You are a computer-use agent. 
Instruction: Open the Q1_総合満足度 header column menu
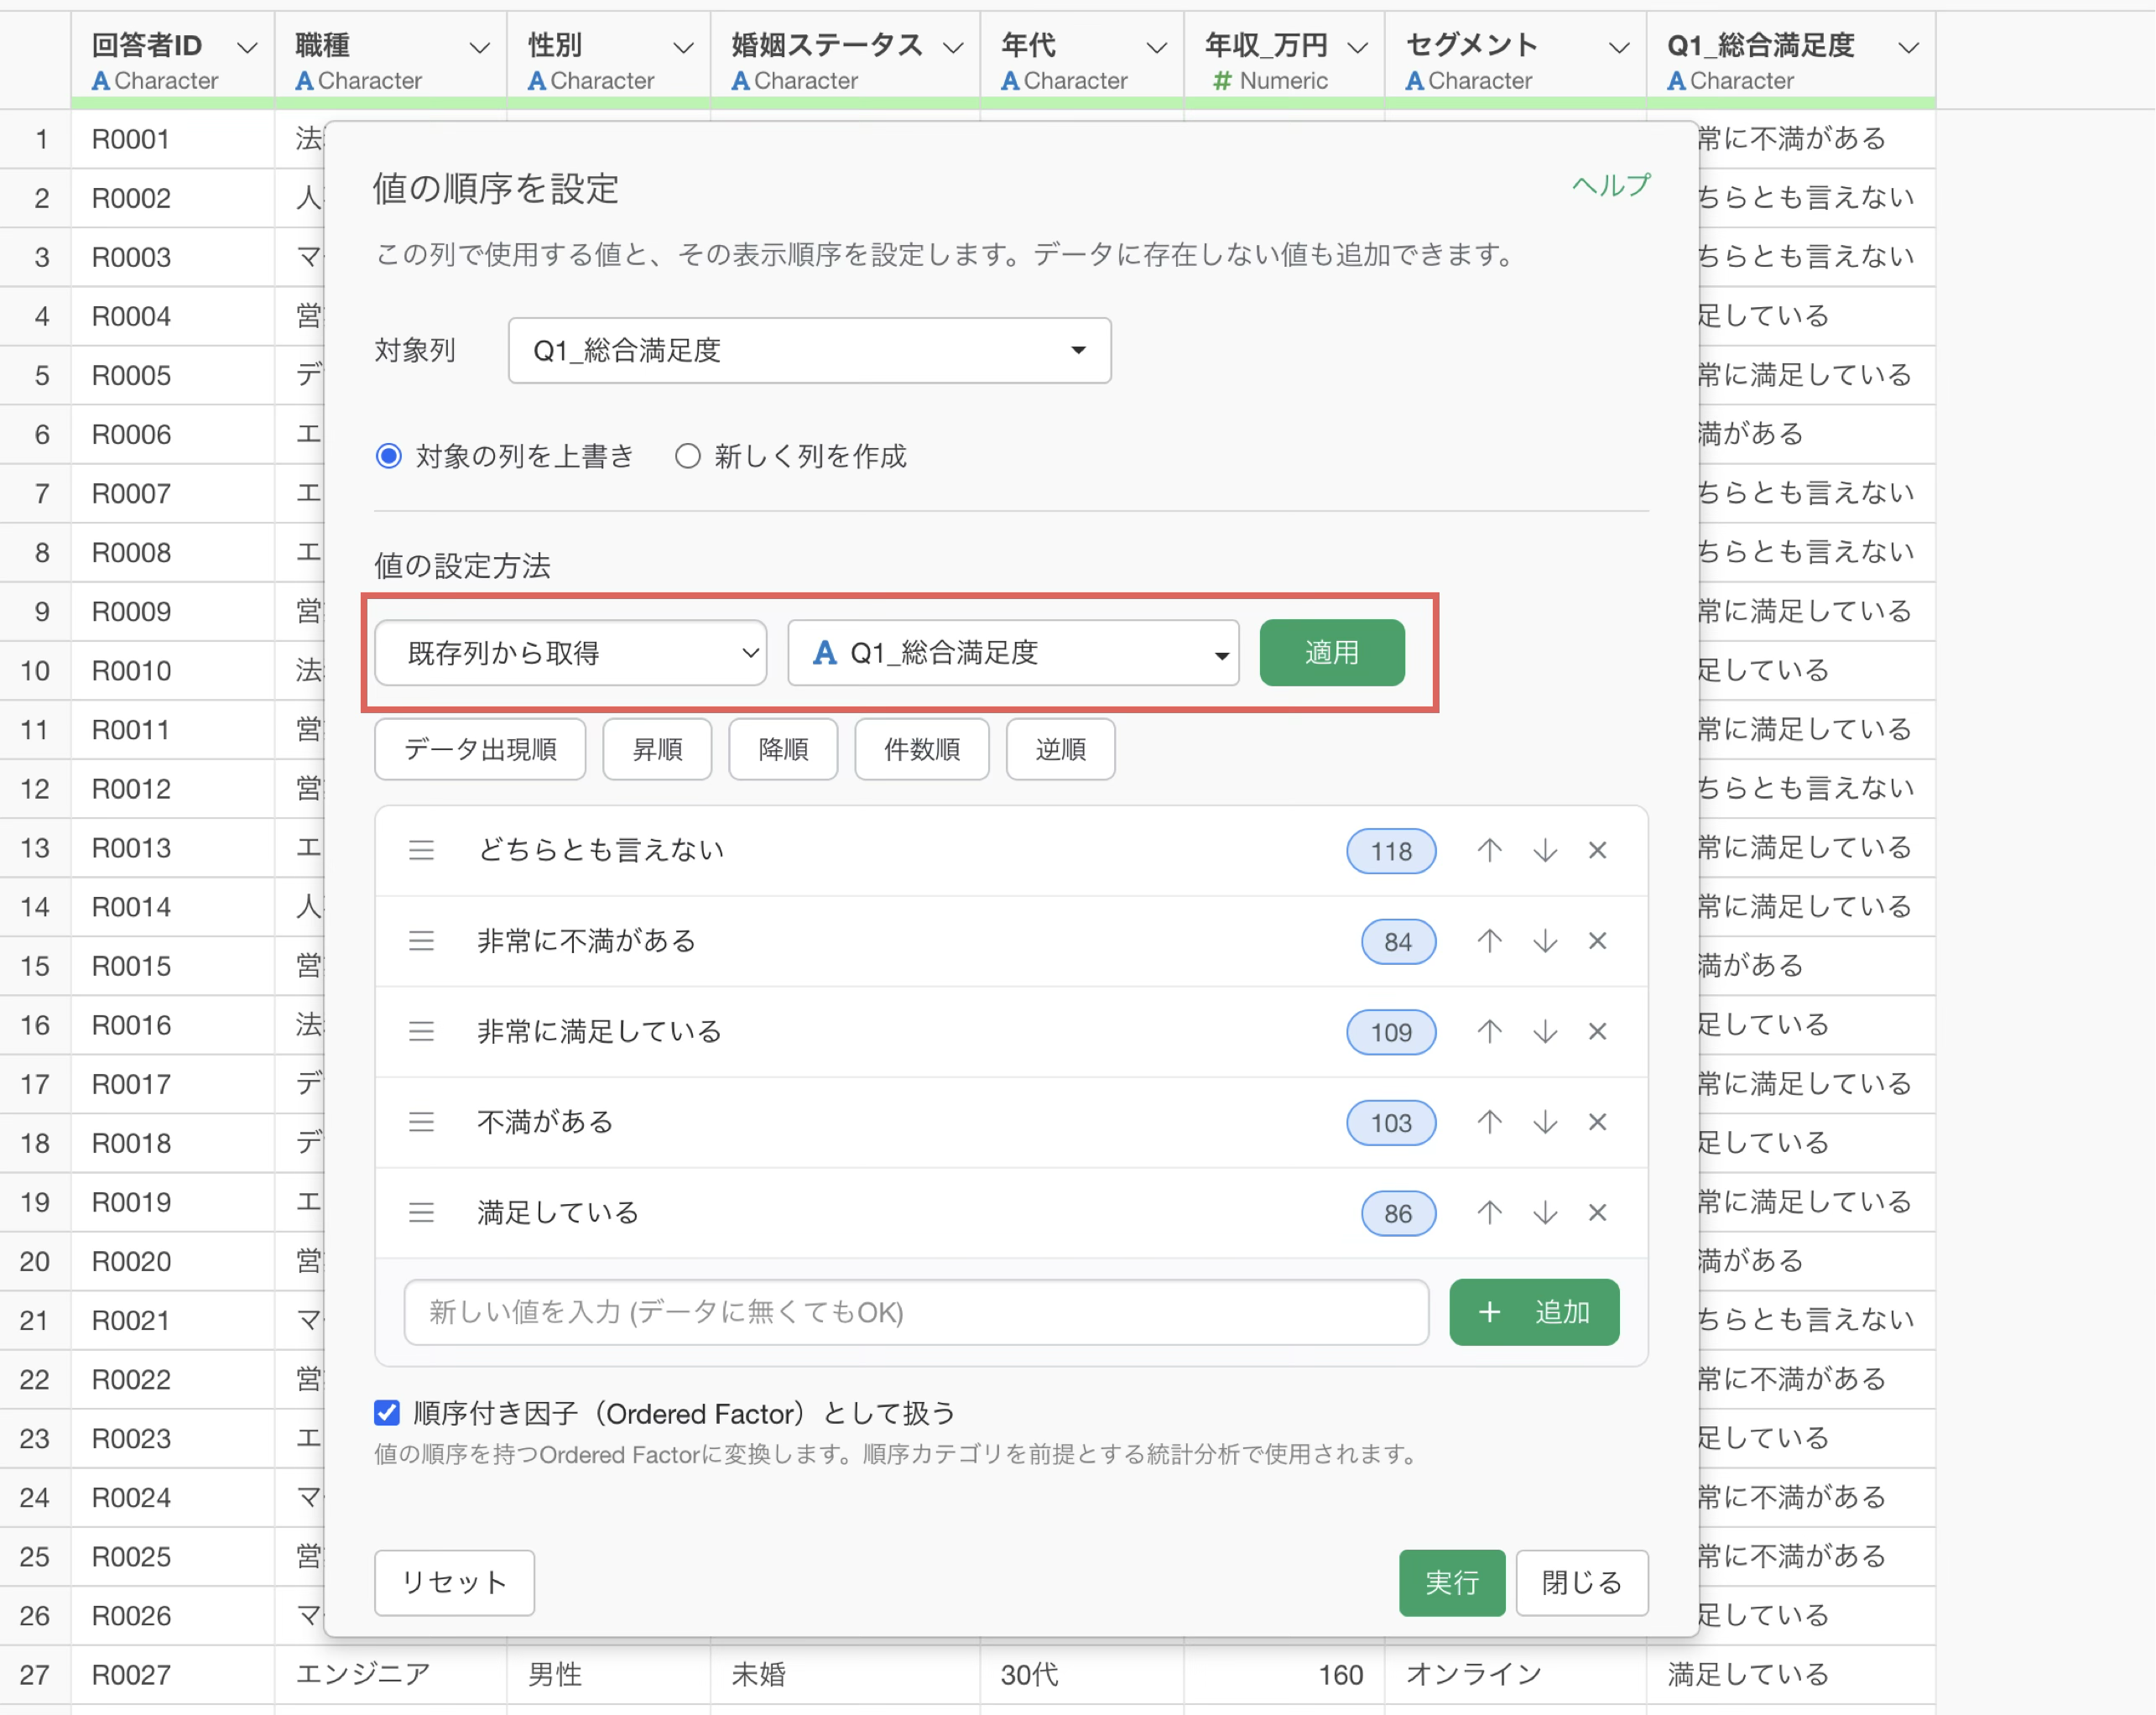coord(1908,47)
